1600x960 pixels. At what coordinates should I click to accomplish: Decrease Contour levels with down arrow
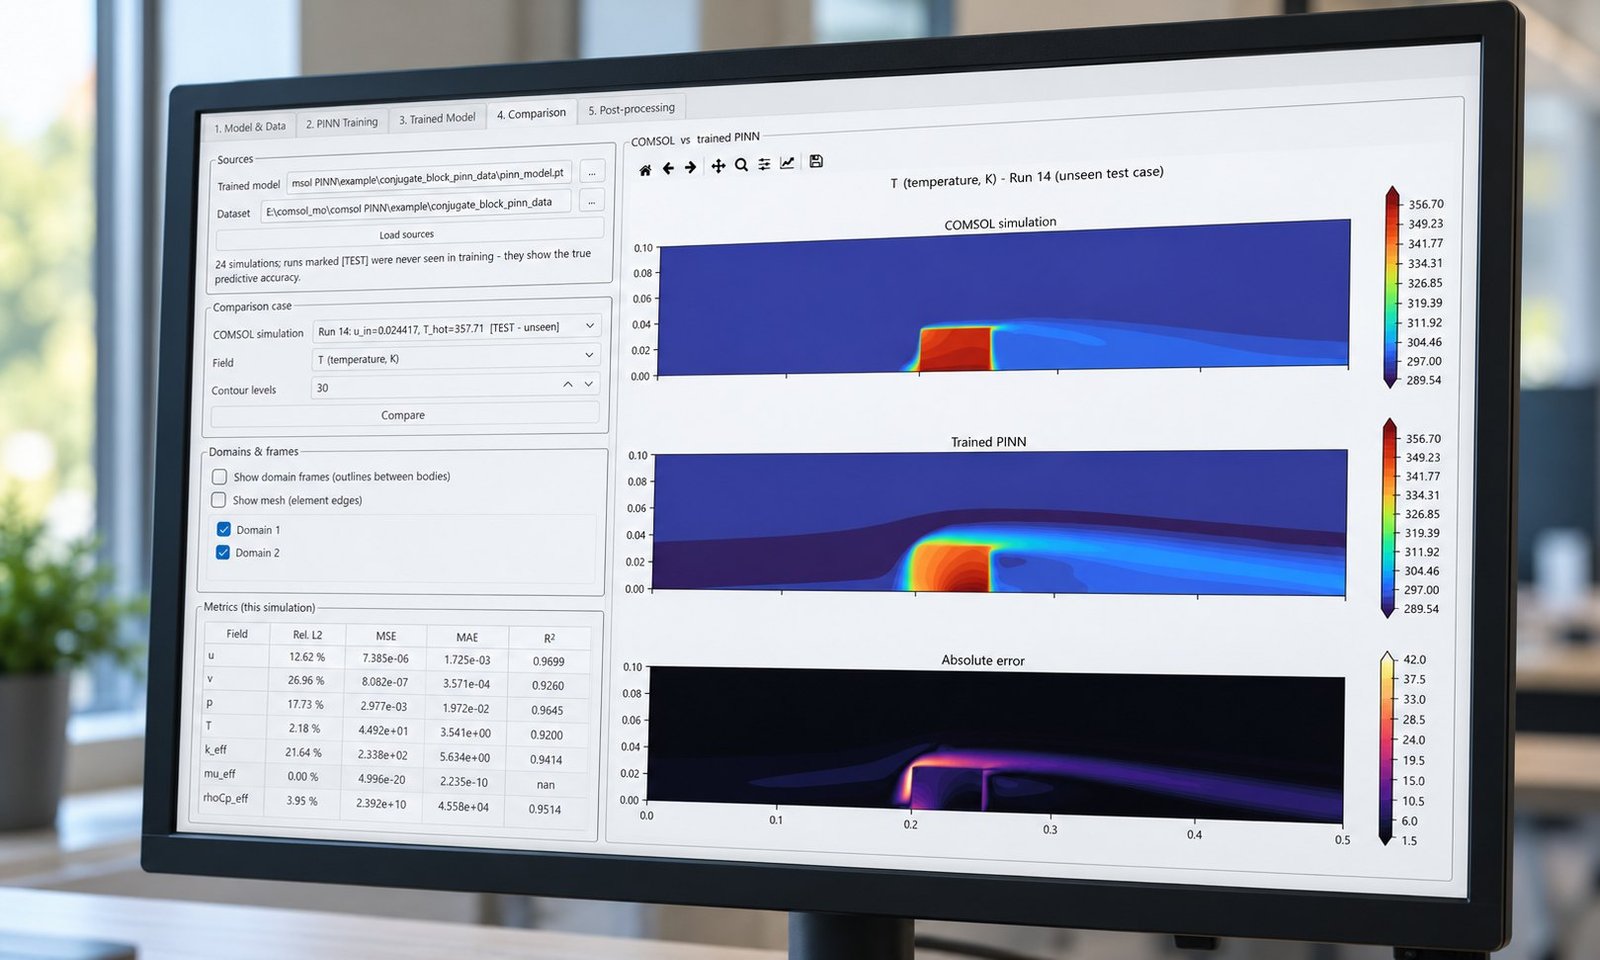pyautogui.click(x=589, y=384)
